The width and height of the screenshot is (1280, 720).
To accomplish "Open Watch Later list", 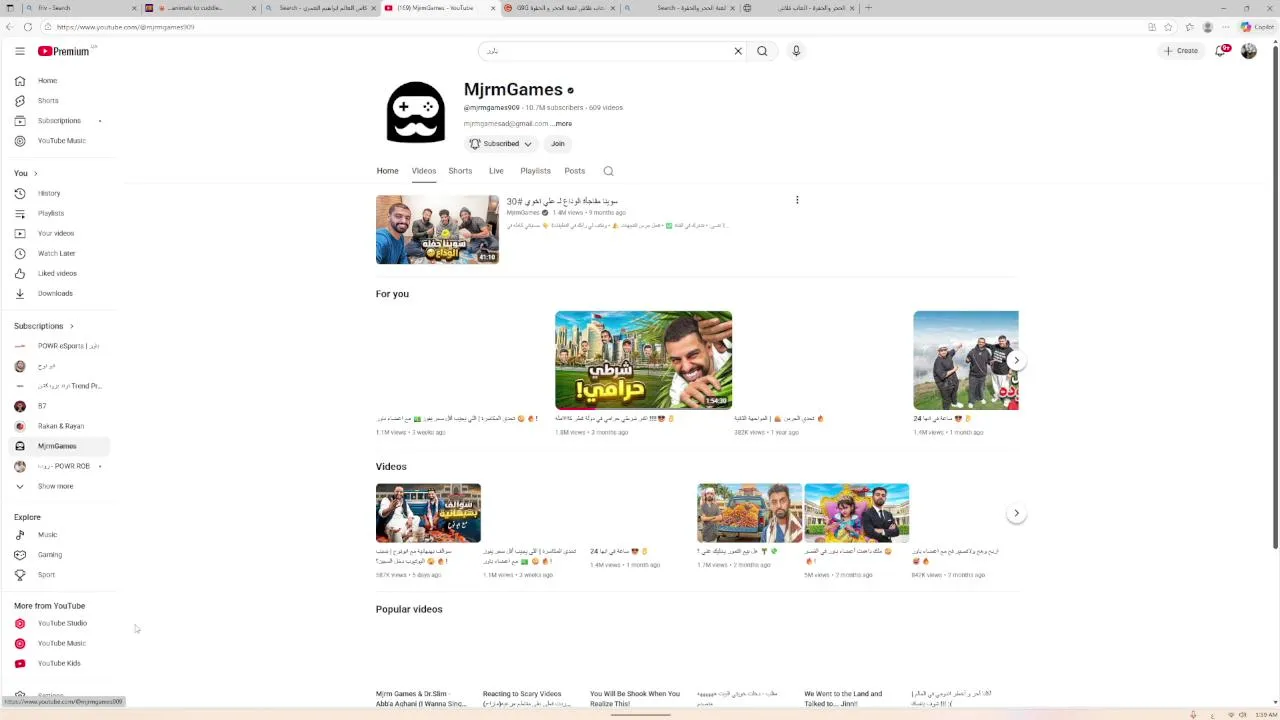I will [56, 253].
